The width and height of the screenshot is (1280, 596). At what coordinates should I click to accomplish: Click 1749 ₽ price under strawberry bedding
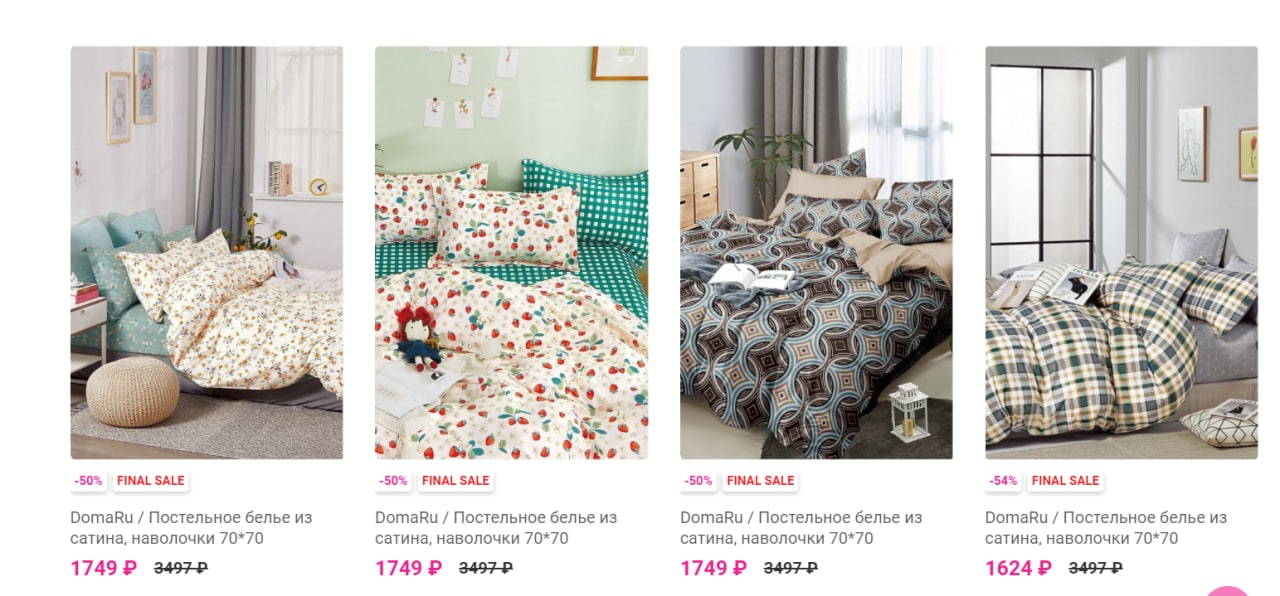[x=408, y=568]
